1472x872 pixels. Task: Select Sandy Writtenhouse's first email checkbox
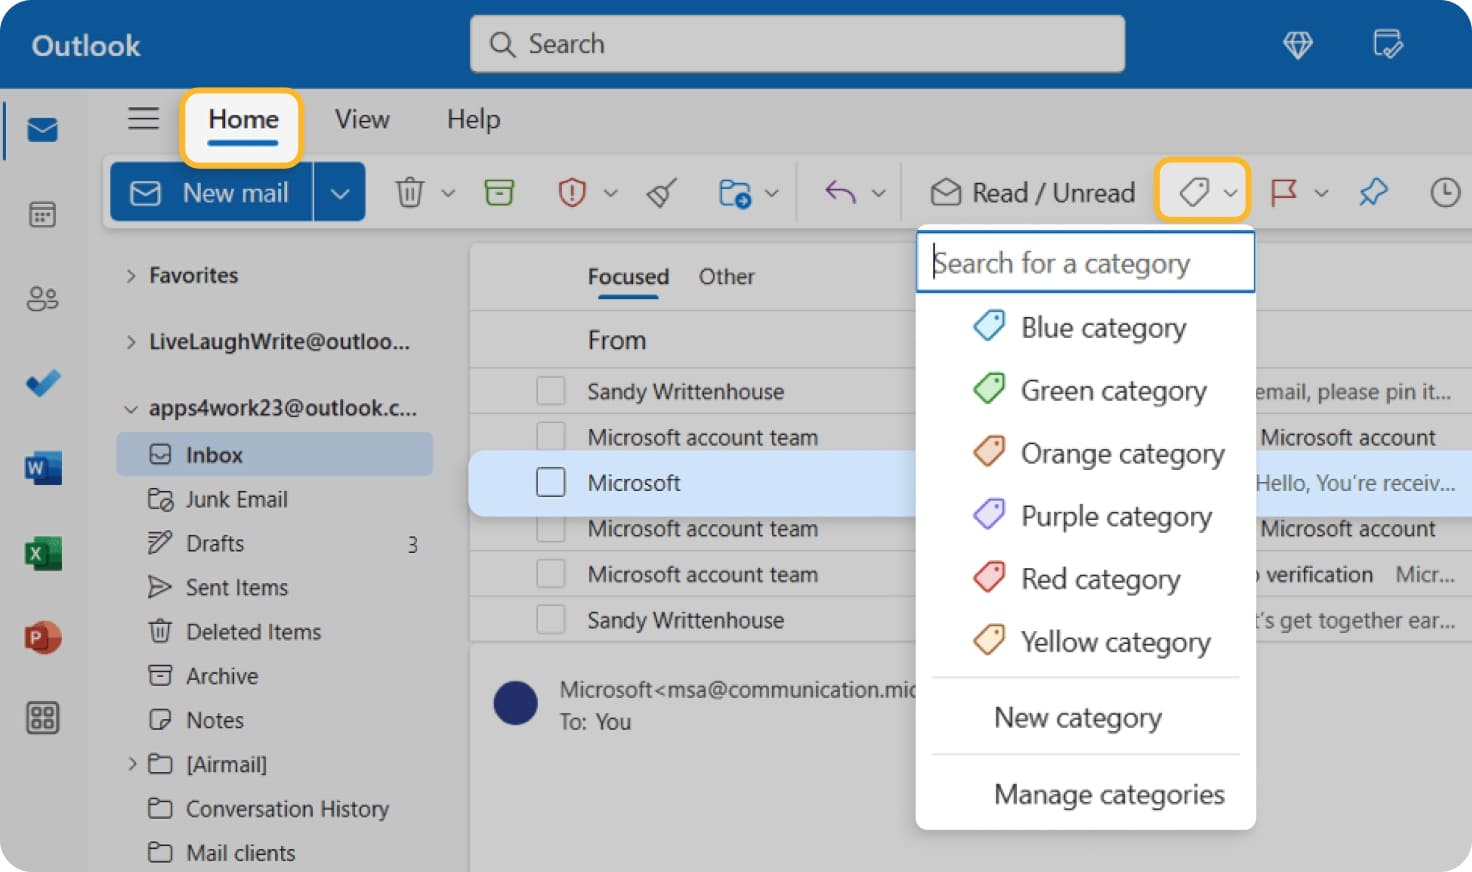click(x=551, y=390)
